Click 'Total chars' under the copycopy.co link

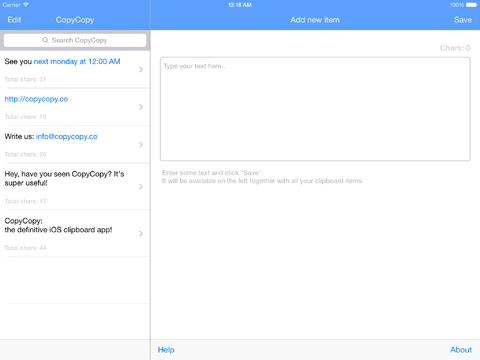coord(25,117)
